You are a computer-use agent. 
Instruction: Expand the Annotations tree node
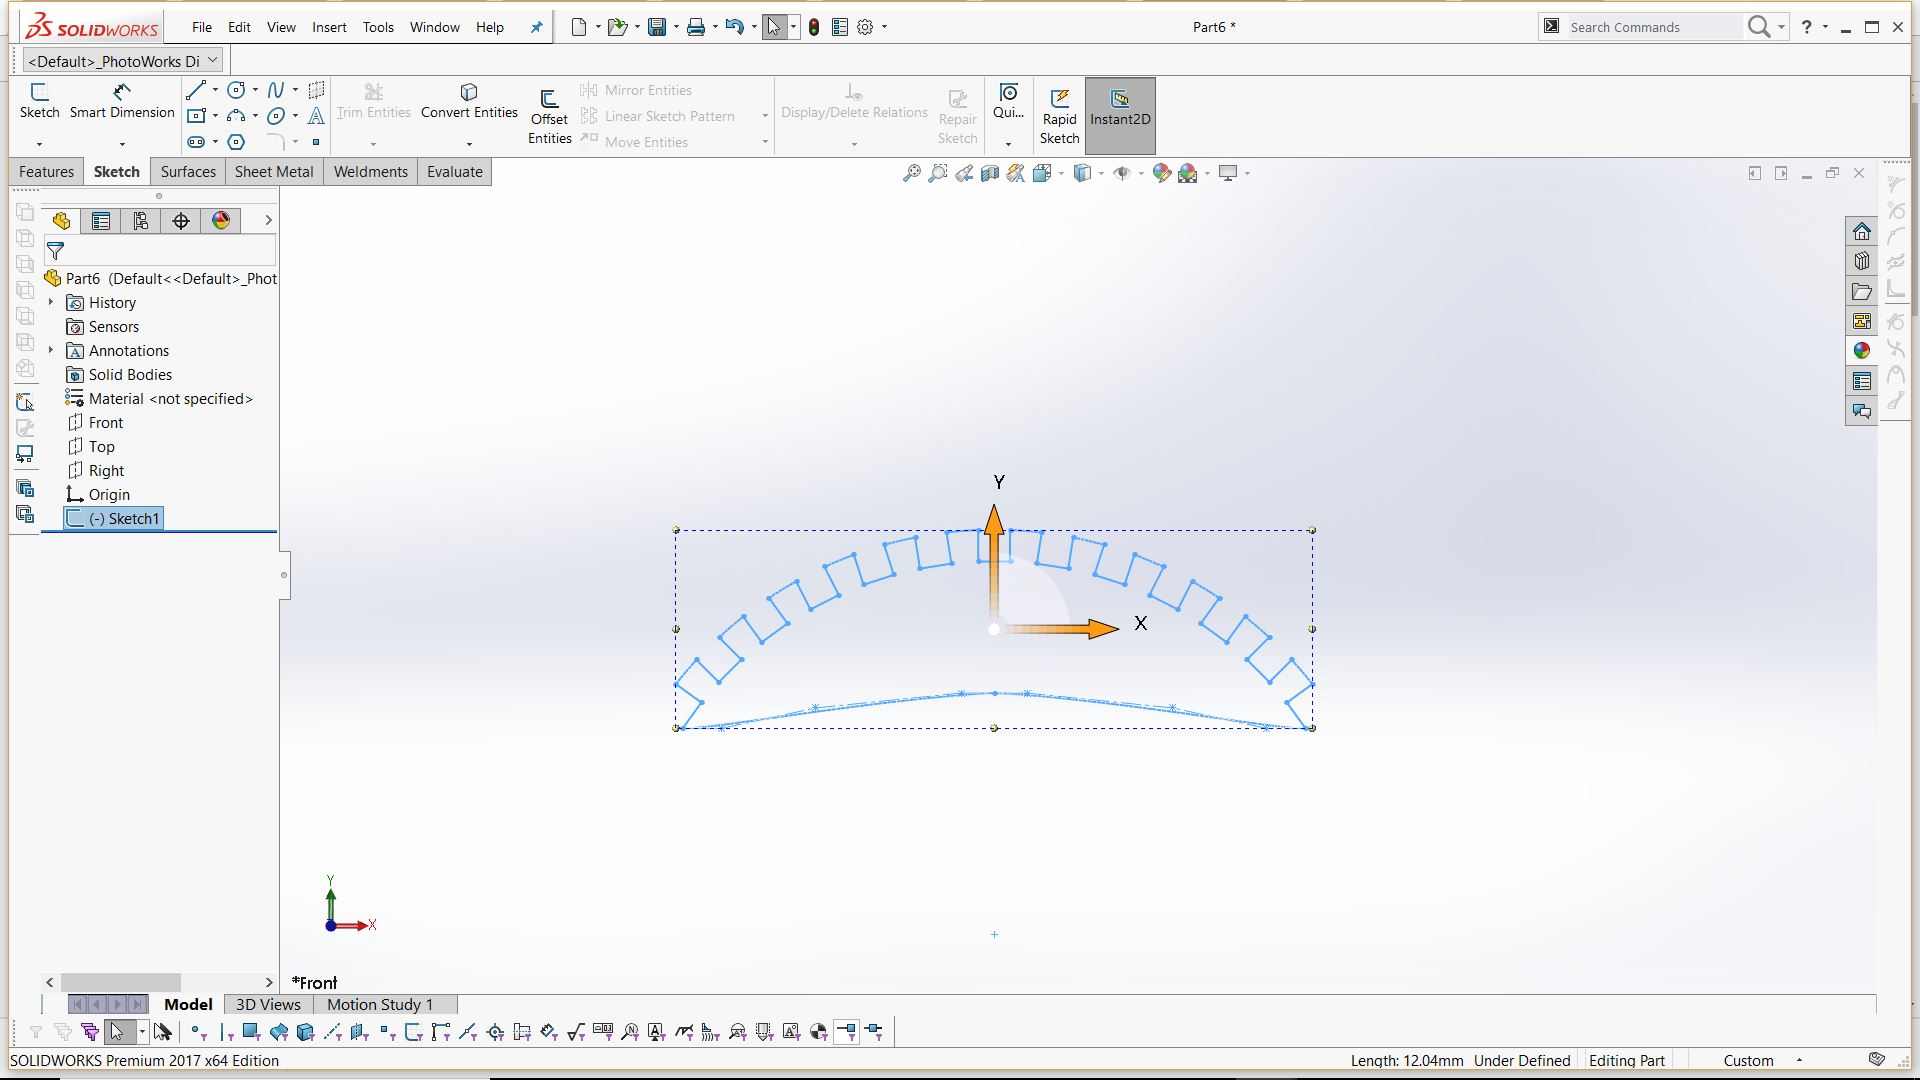[x=51, y=350]
